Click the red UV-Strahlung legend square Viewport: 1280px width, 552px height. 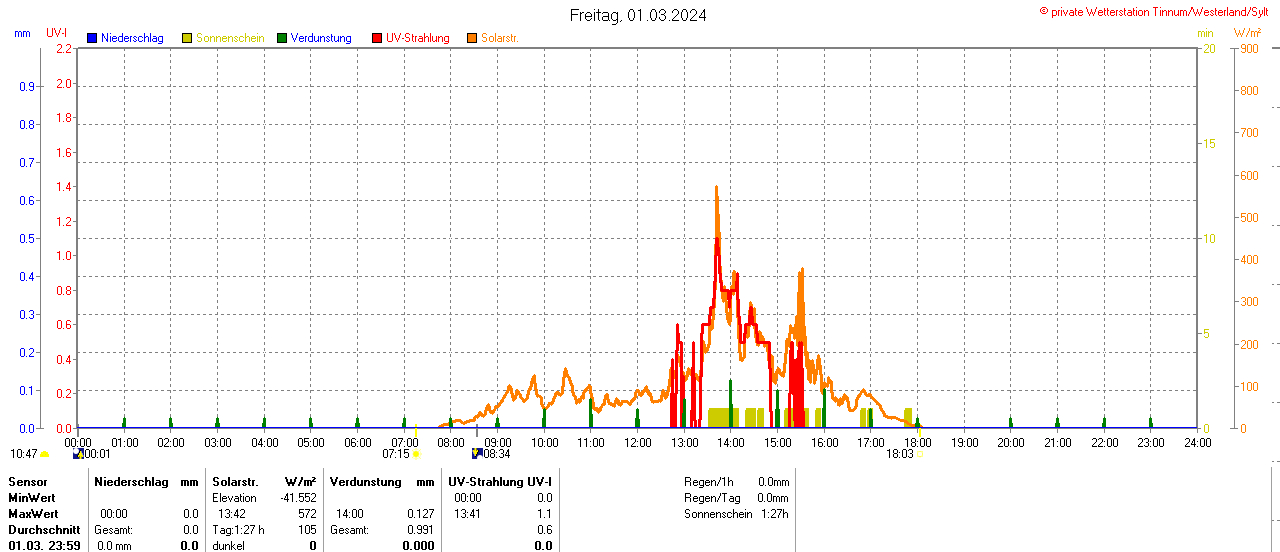click(x=377, y=38)
